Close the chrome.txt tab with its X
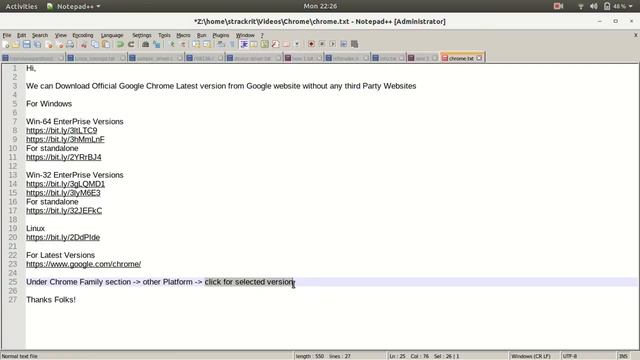The image size is (640, 360). click(x=479, y=58)
